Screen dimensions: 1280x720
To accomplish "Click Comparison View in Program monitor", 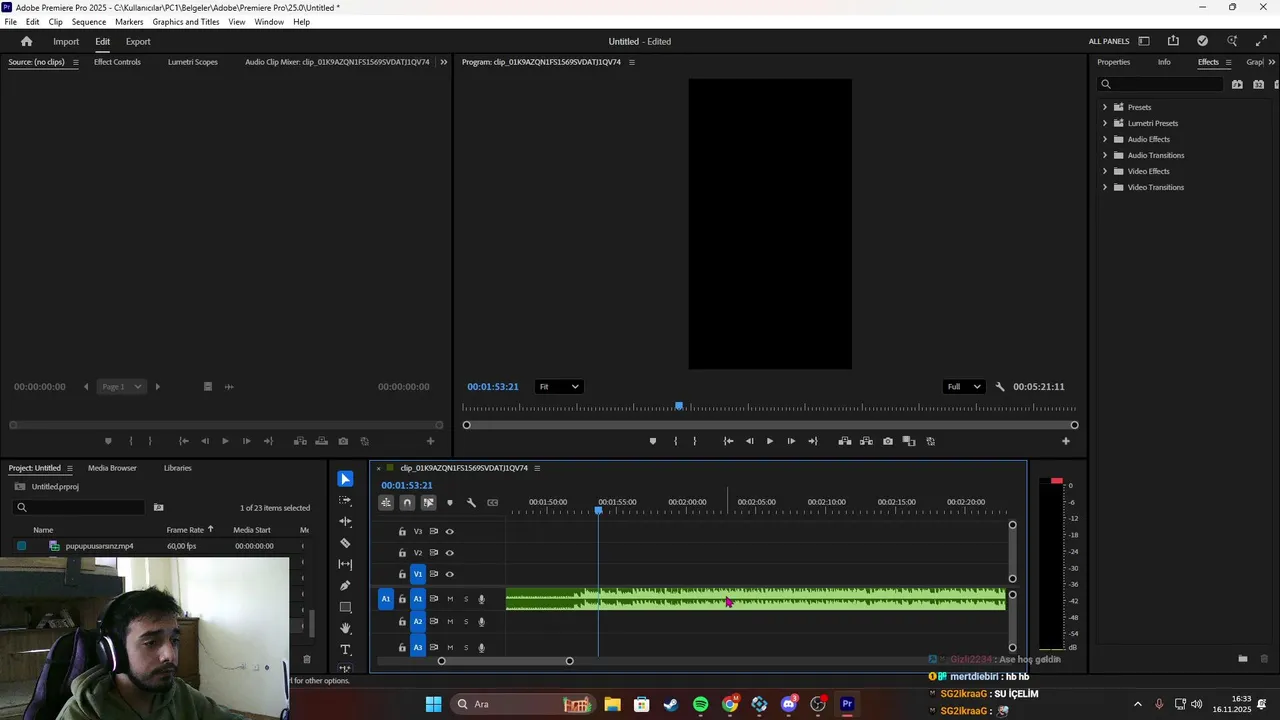I will click(x=909, y=441).
